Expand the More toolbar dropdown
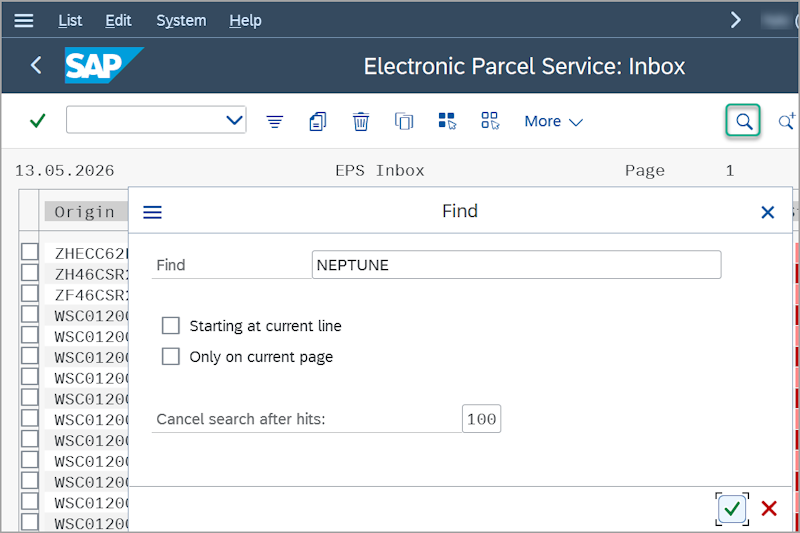This screenshot has height=533, width=800. (554, 121)
